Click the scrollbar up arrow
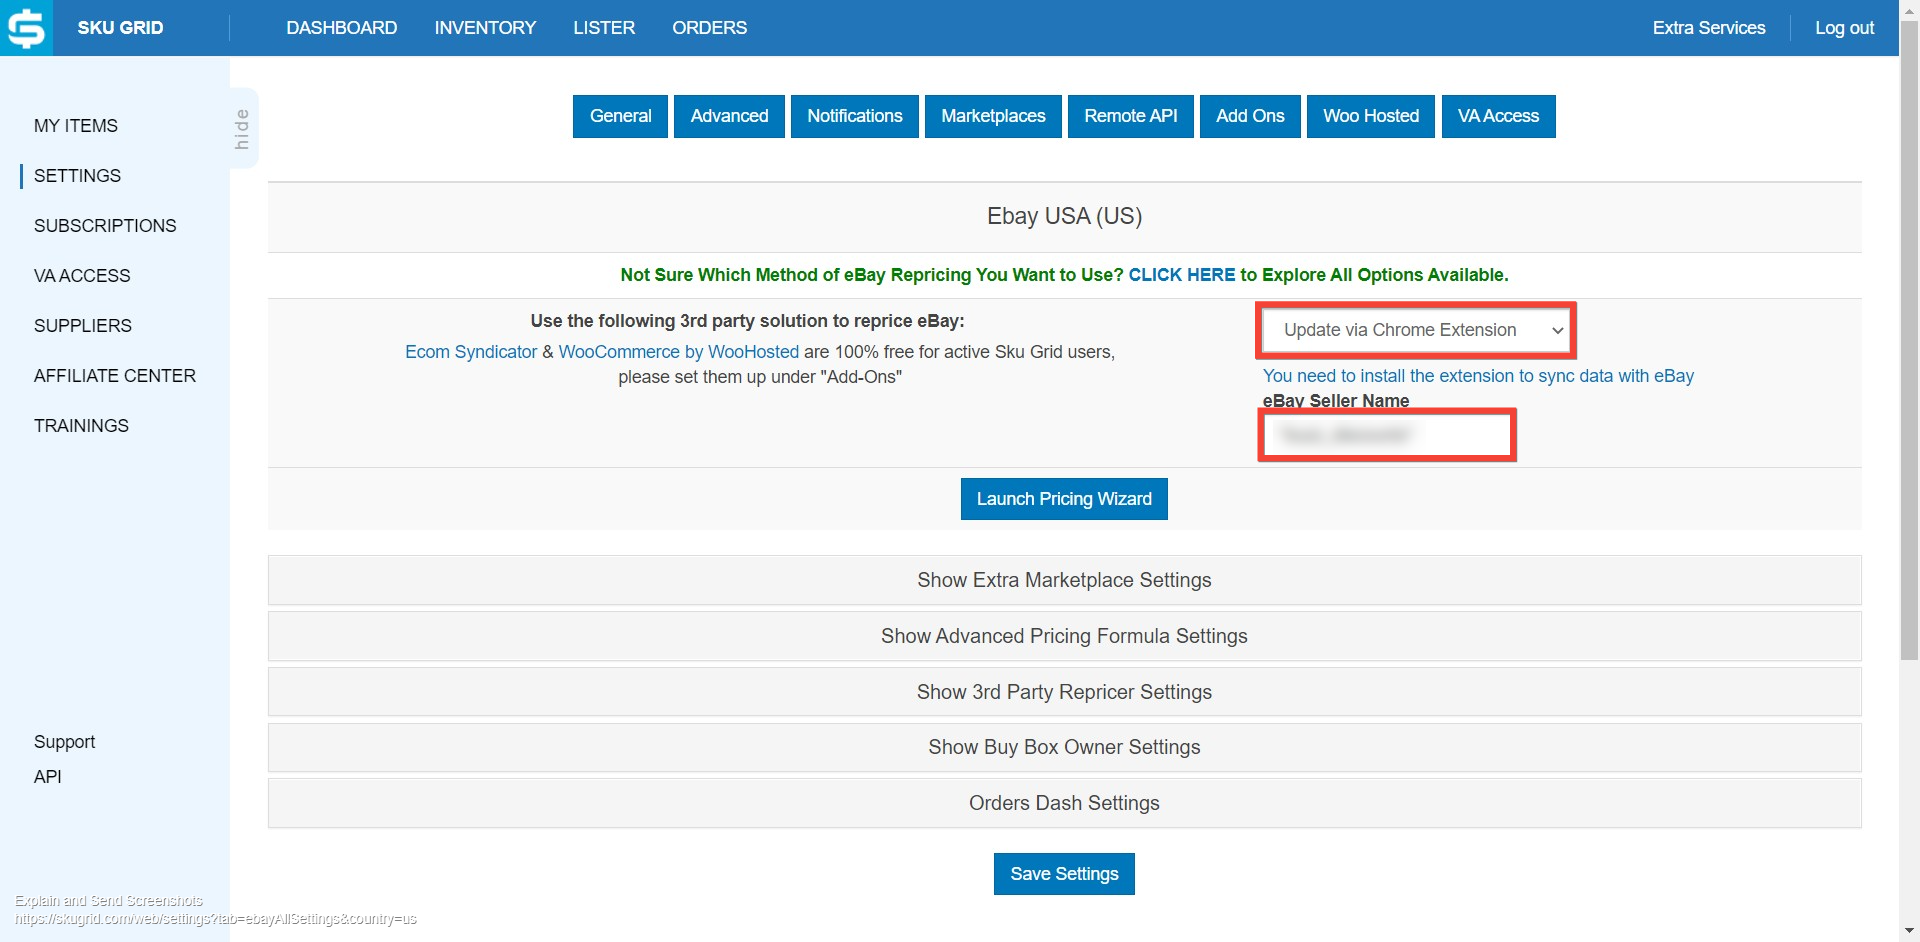The width and height of the screenshot is (1920, 942). tap(1909, 9)
